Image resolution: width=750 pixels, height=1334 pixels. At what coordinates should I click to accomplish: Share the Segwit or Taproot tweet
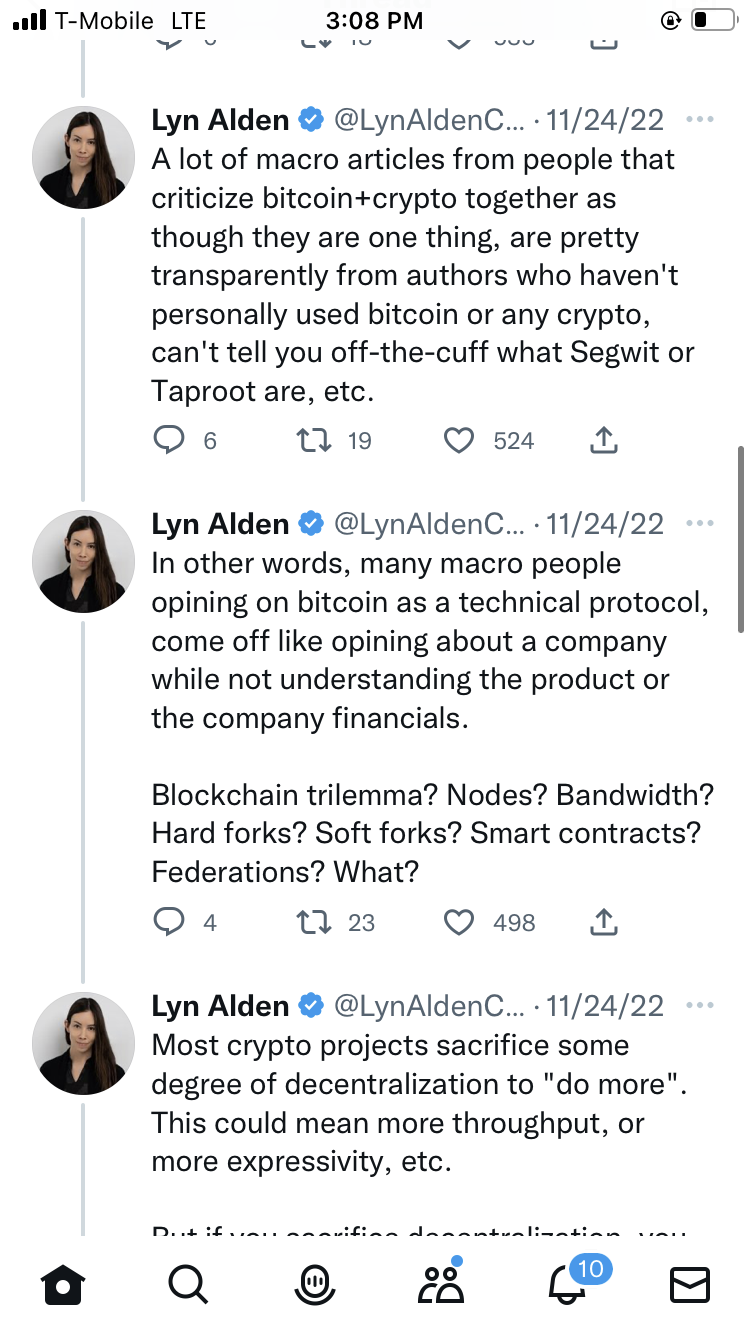tap(604, 440)
